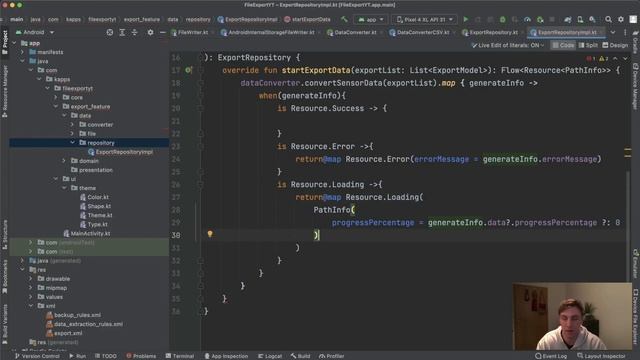
Task: Expand the drawable folder
Action: [x=31, y=279]
